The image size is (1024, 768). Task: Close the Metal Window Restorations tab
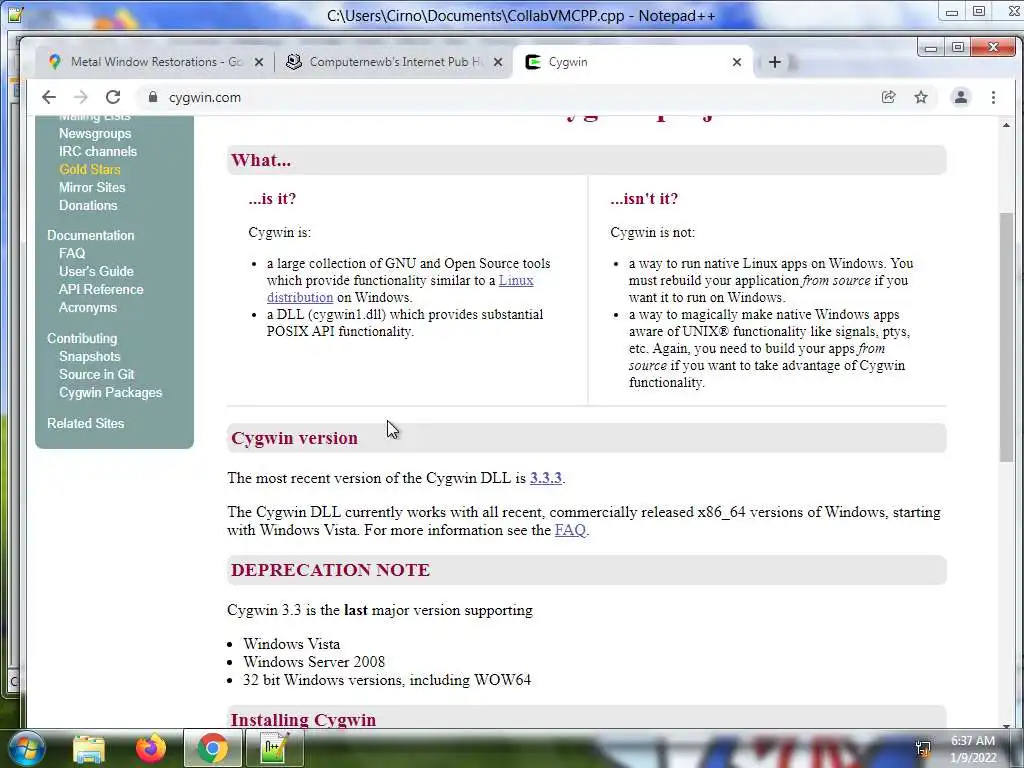pyautogui.click(x=259, y=62)
